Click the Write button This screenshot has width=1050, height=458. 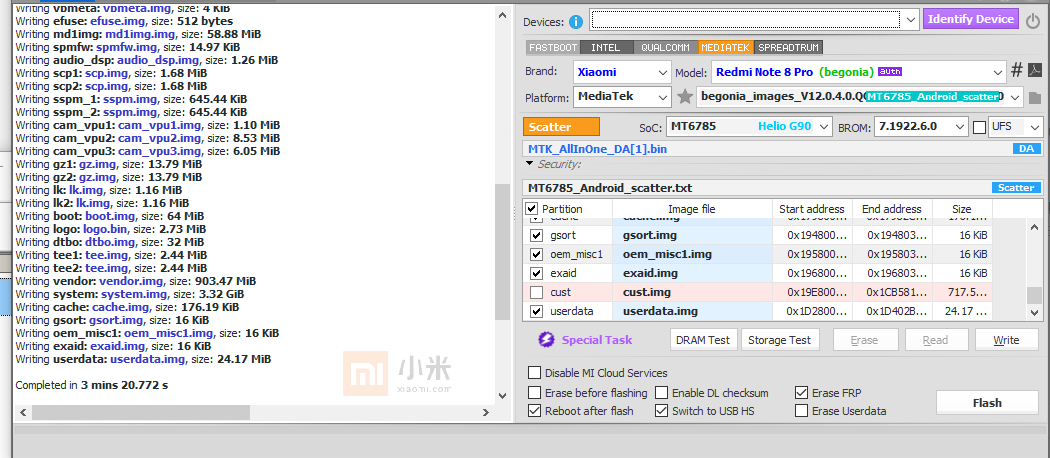tap(1006, 339)
